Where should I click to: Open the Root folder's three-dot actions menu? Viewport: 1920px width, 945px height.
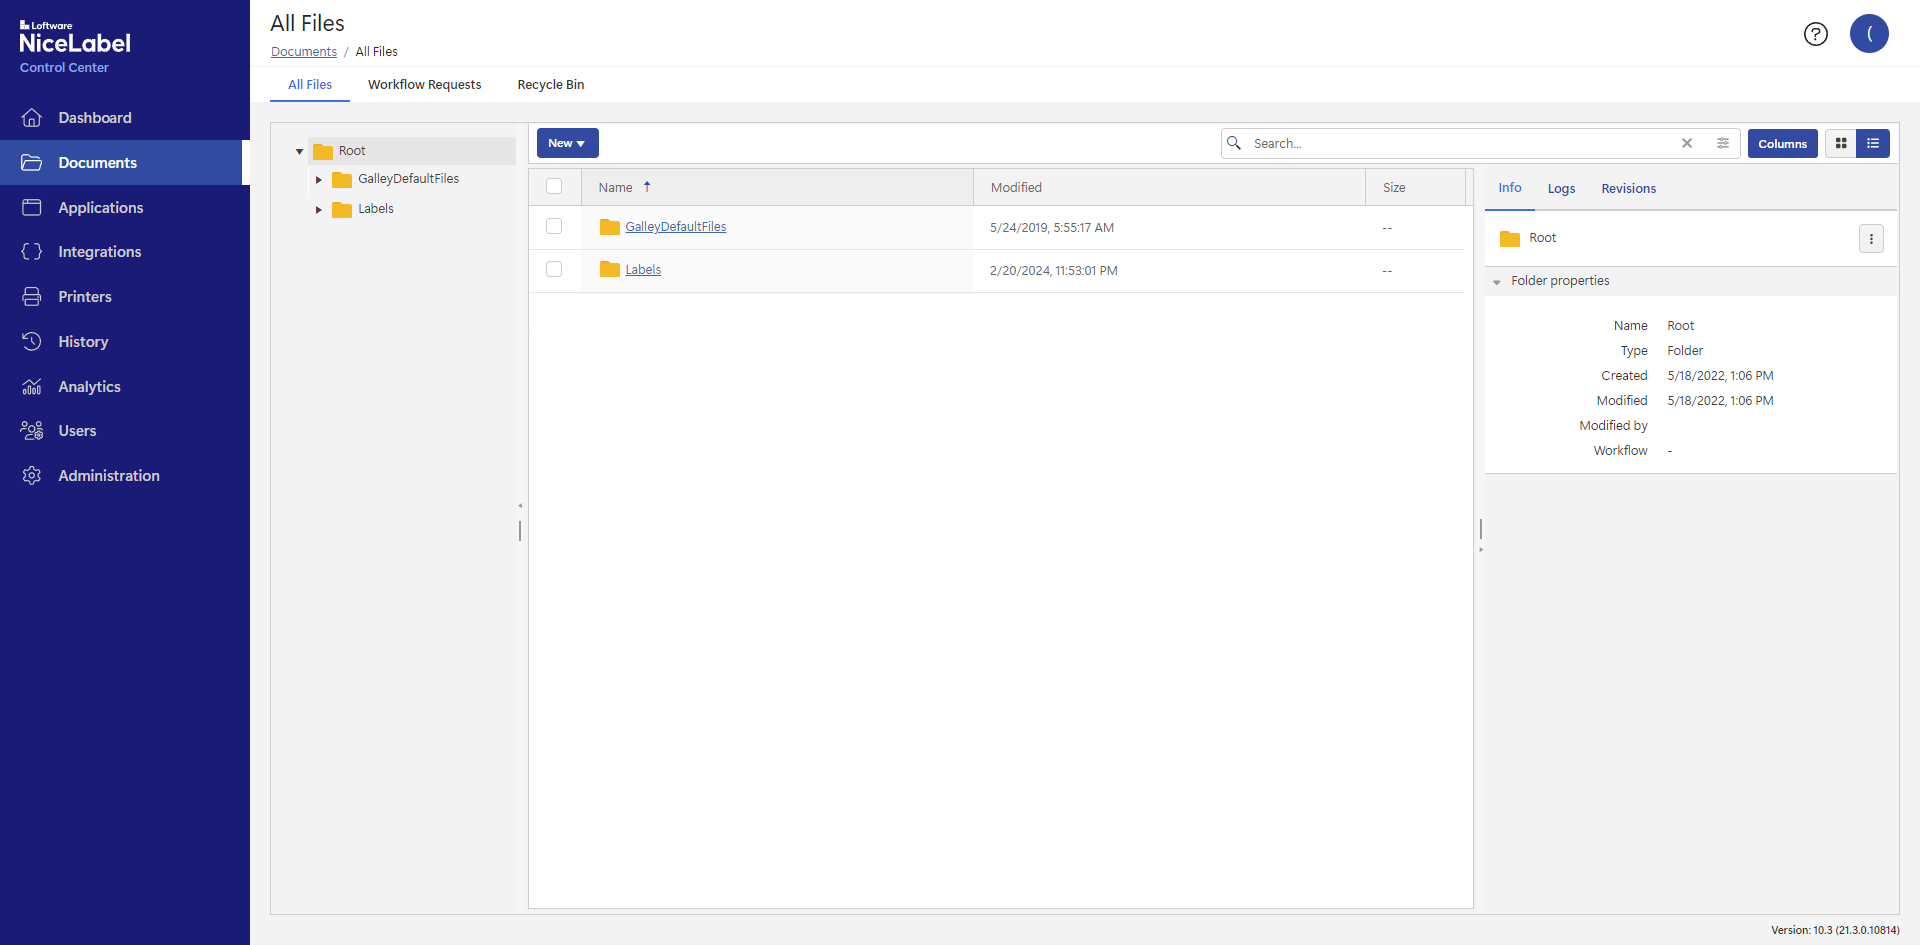1871,238
